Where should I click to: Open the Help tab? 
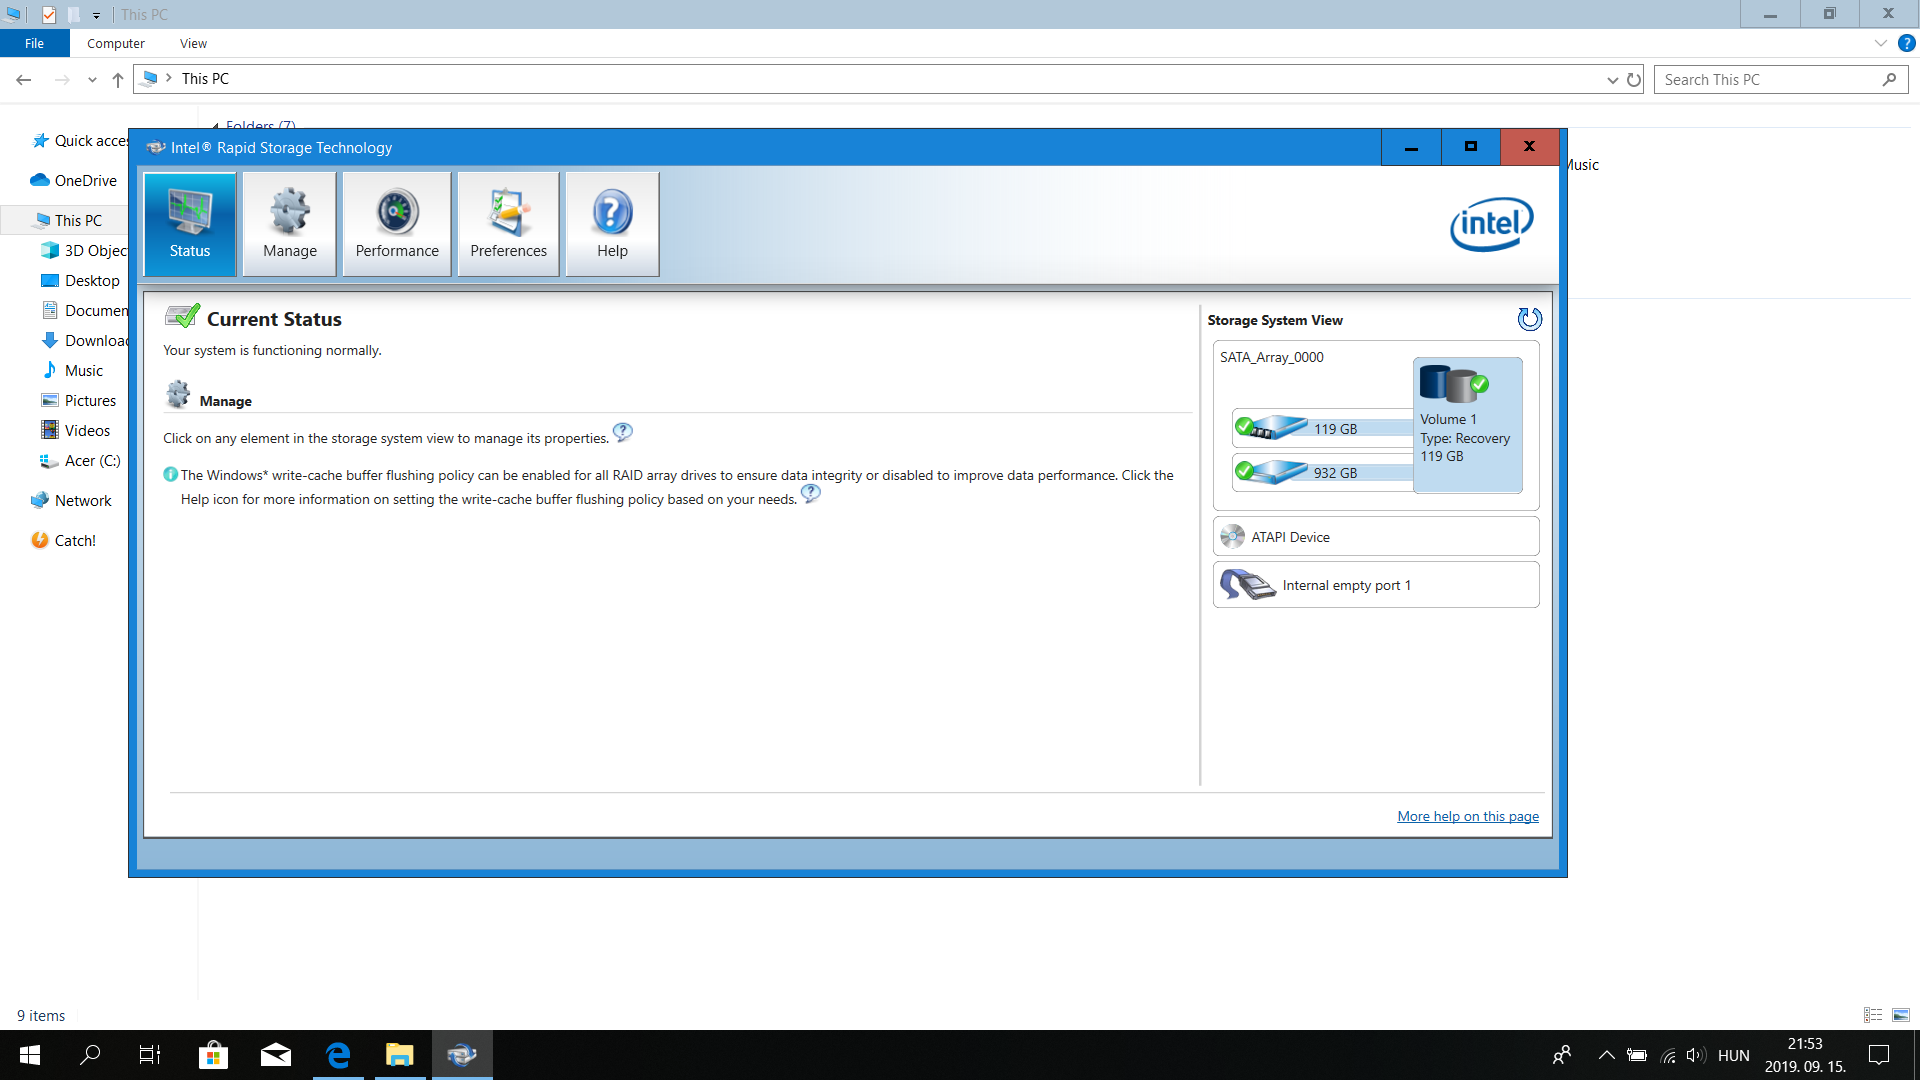point(612,224)
